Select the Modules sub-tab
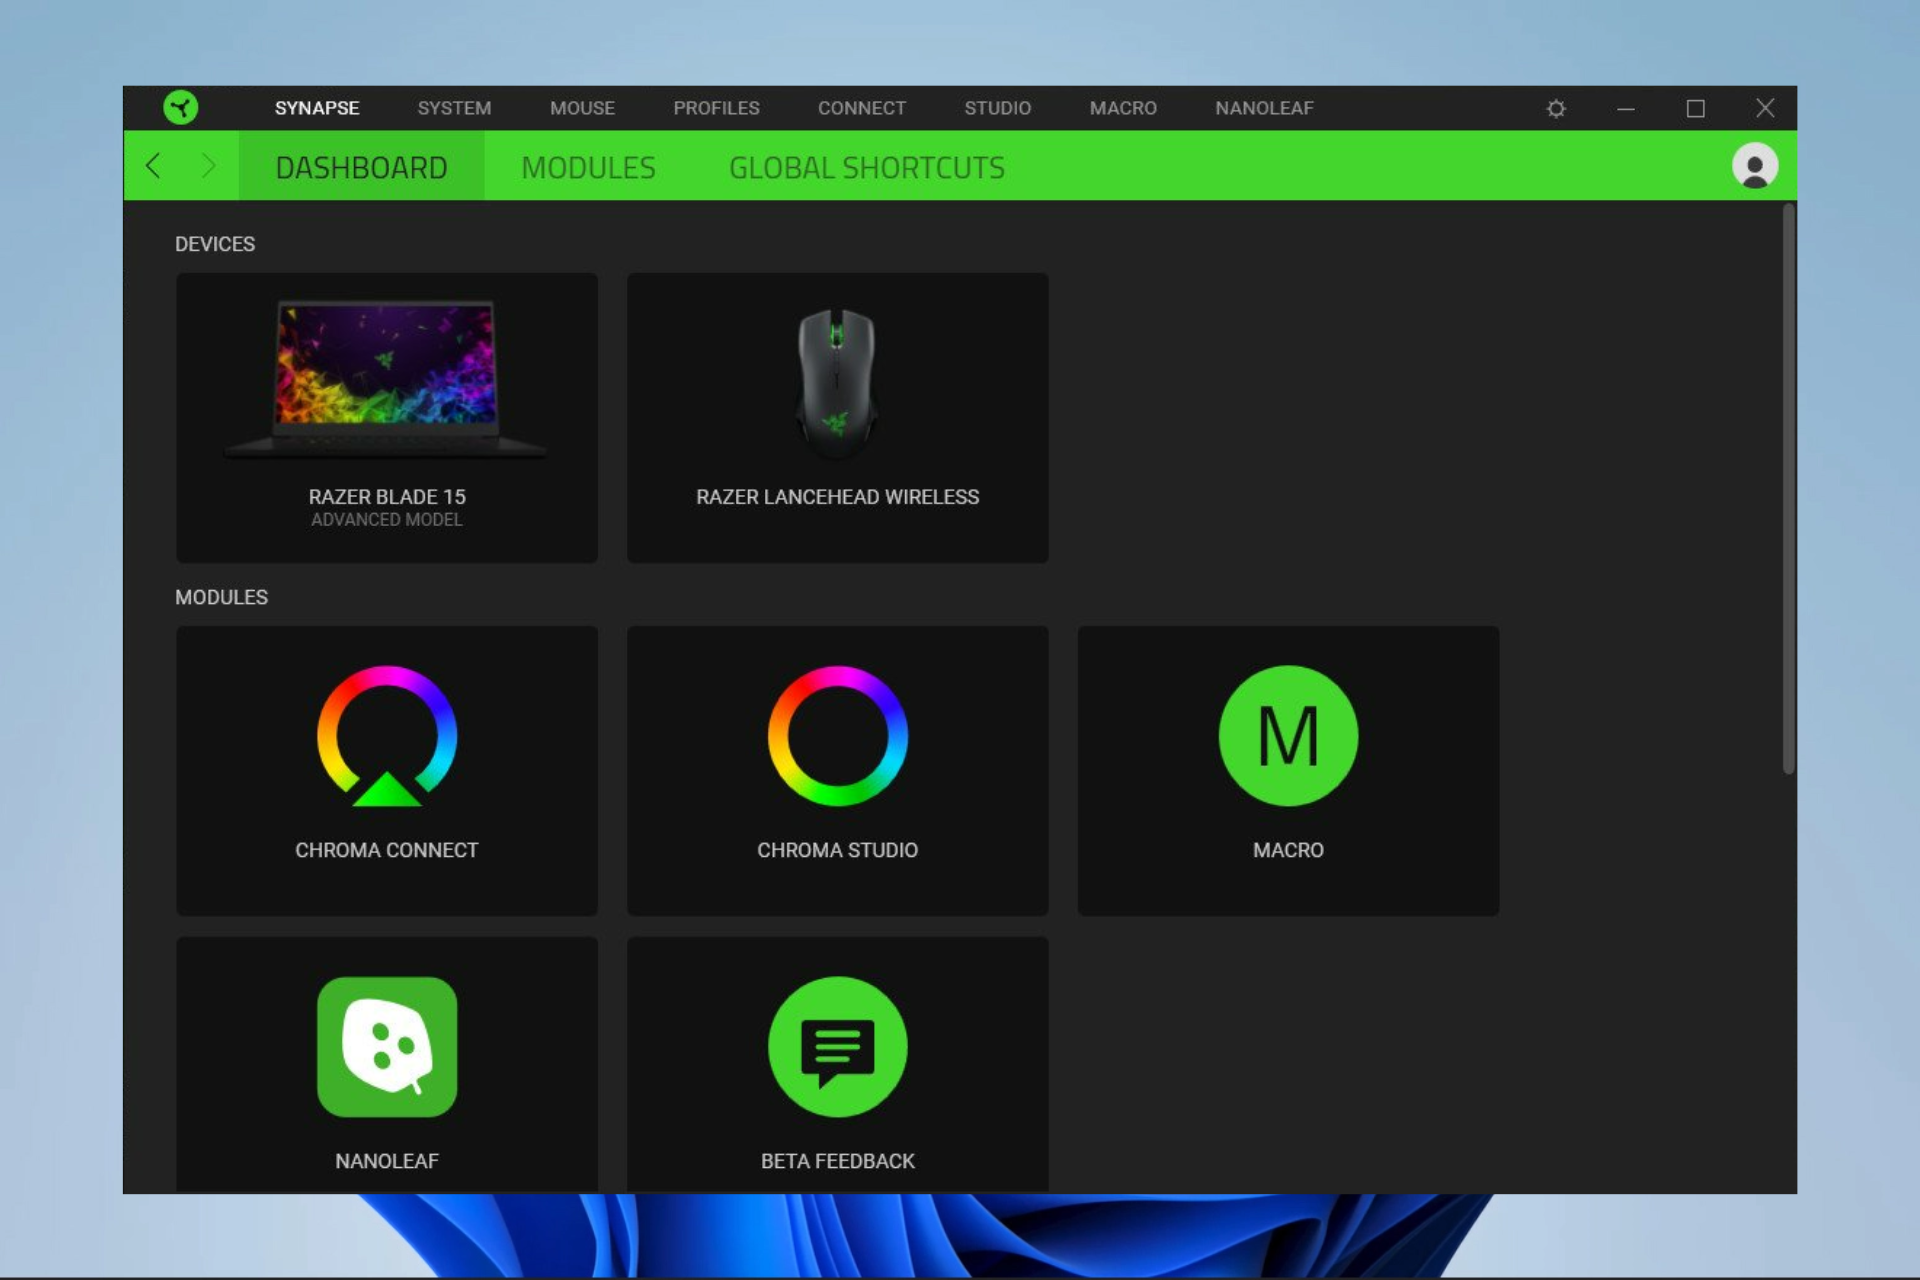1920x1280 pixels. point(588,167)
